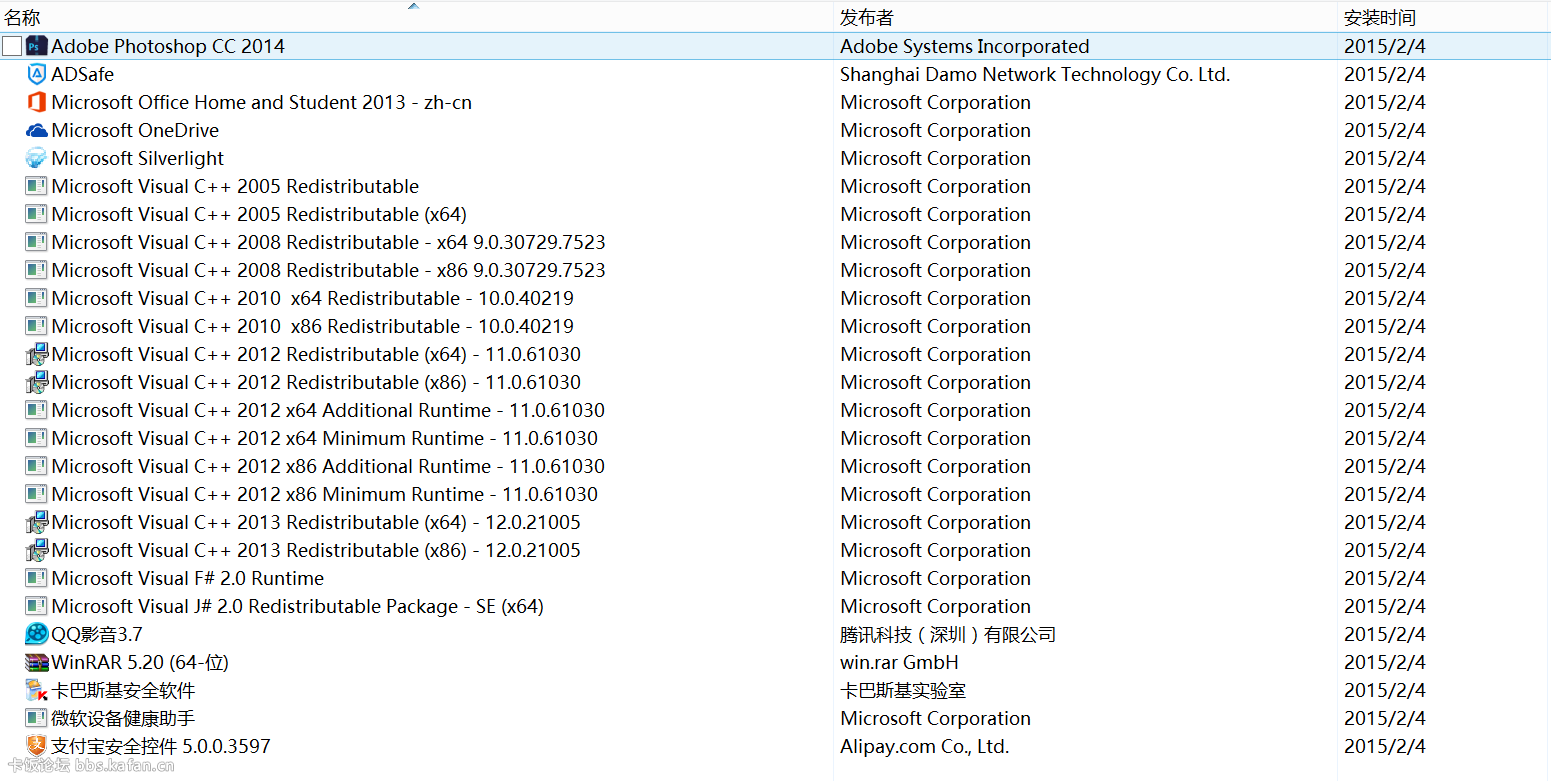Select Visual J# 2.0 Redistributable Package - SE (x64)
This screenshot has height=781, width=1551.
[298, 606]
